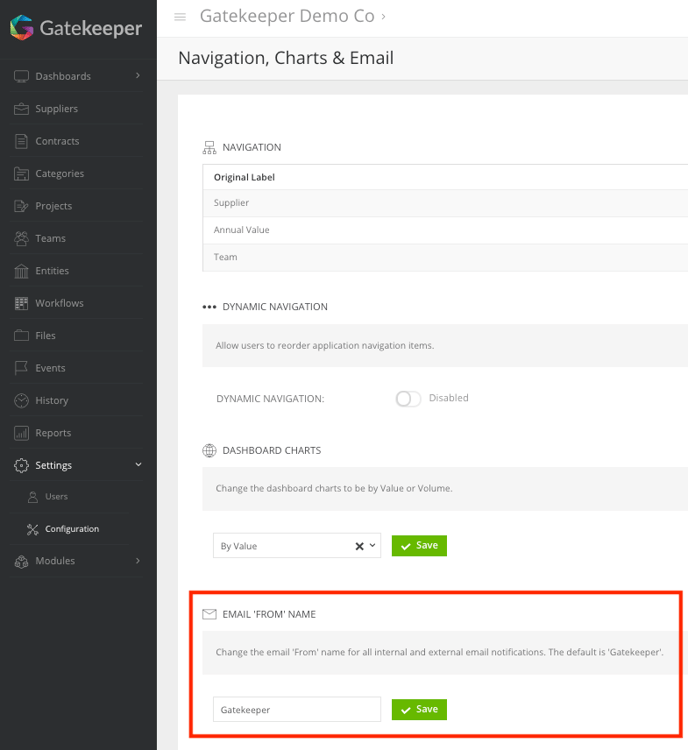This screenshot has width=688, height=750.
Task: Click the Navigation, Charts & Email heading
Action: (x=286, y=58)
